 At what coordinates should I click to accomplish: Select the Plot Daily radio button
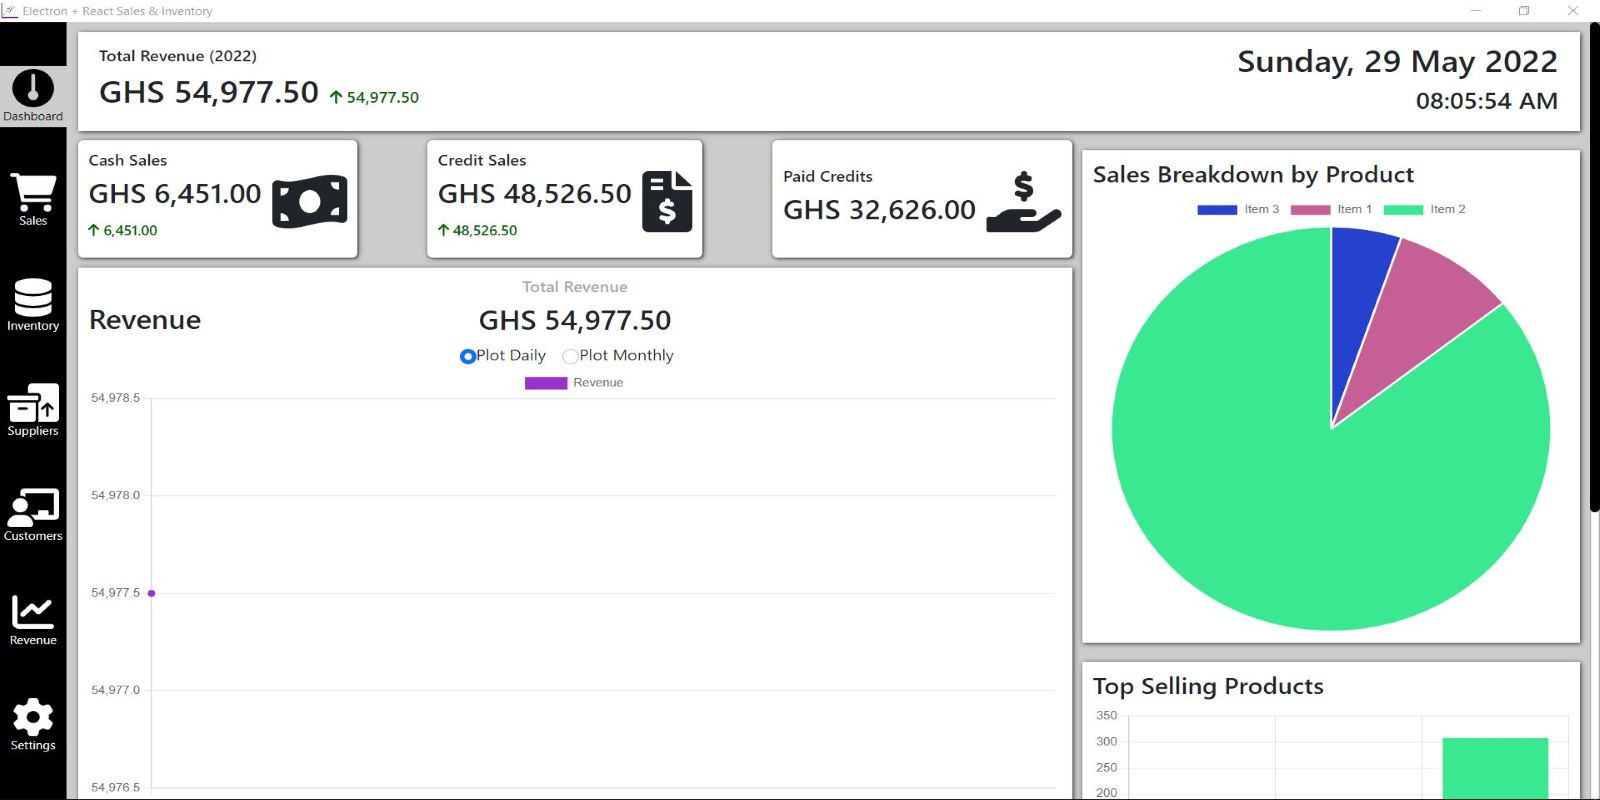467,356
